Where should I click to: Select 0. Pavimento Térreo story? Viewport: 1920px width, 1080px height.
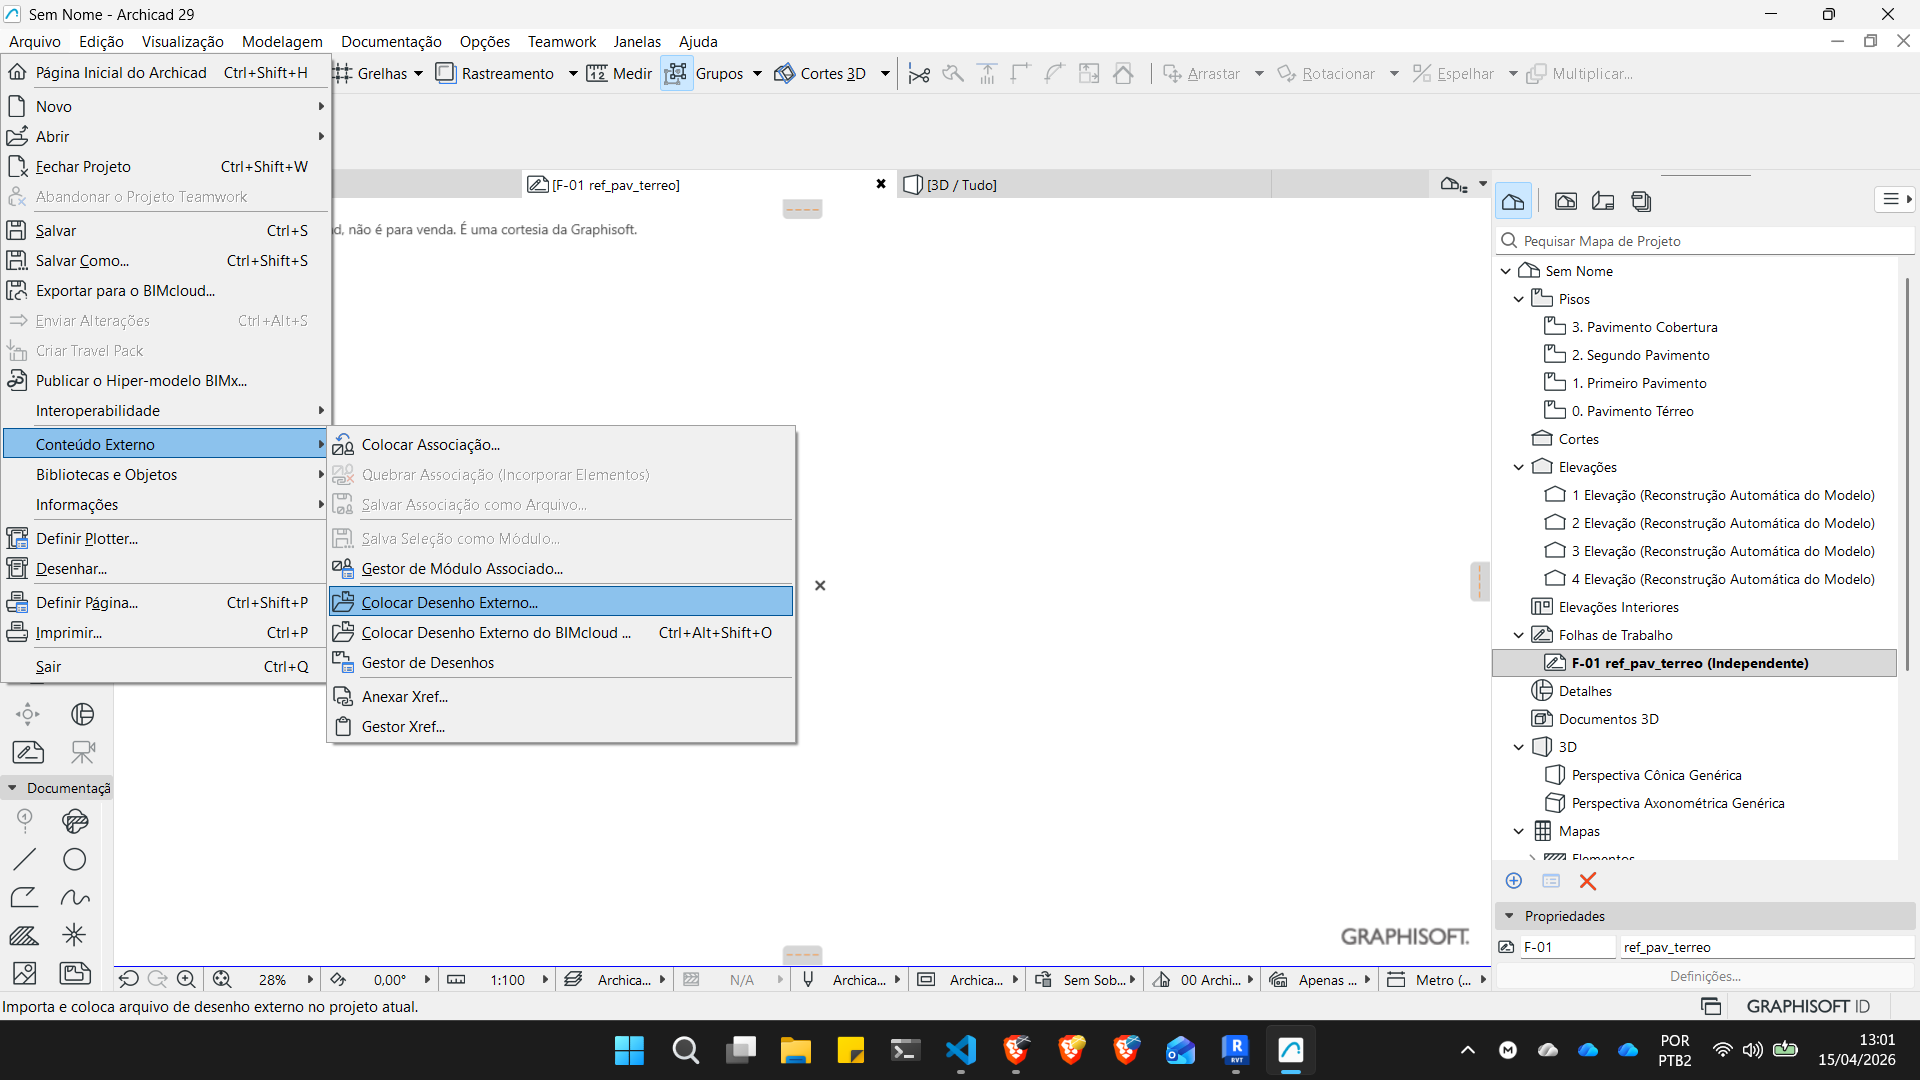pyautogui.click(x=1632, y=411)
